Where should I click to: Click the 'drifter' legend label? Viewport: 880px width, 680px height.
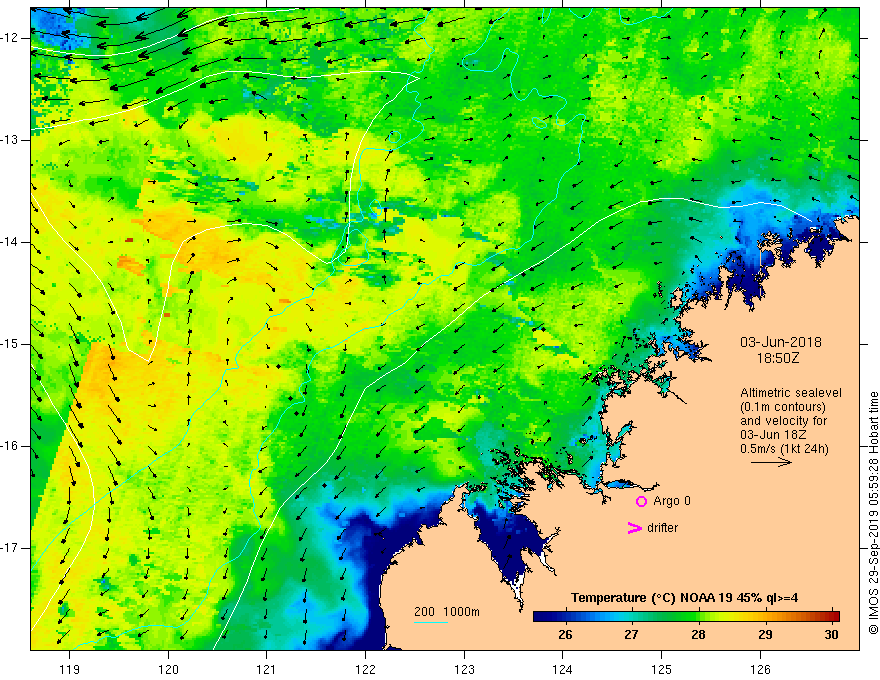(662, 528)
